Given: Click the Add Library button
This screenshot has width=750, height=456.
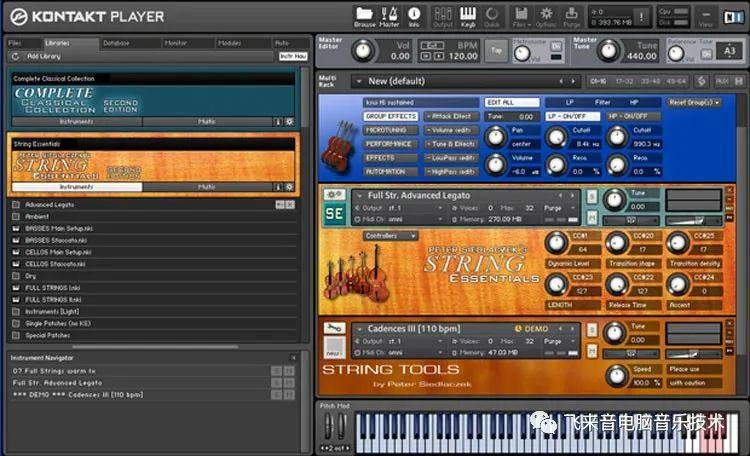Looking at the screenshot, I should [x=44, y=56].
